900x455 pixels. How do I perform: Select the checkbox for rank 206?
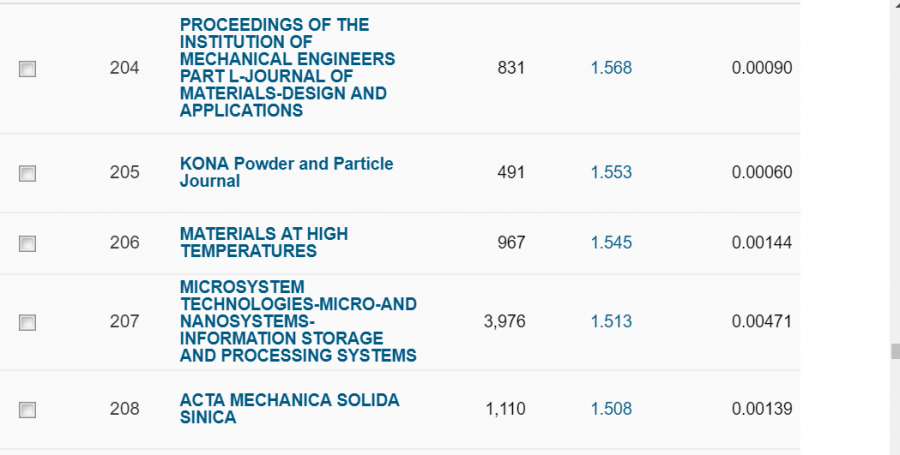pyautogui.click(x=28, y=243)
